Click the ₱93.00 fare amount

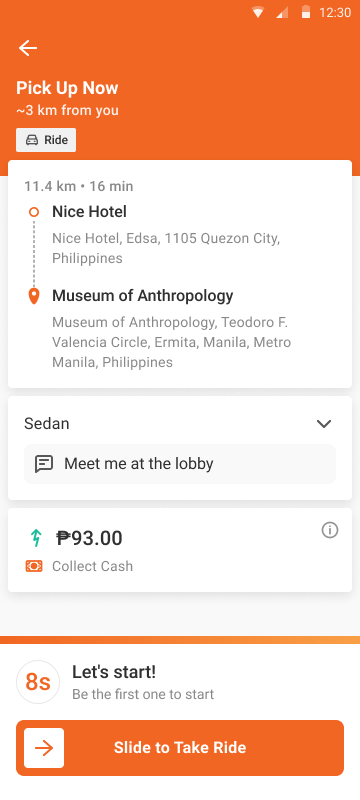click(x=89, y=538)
